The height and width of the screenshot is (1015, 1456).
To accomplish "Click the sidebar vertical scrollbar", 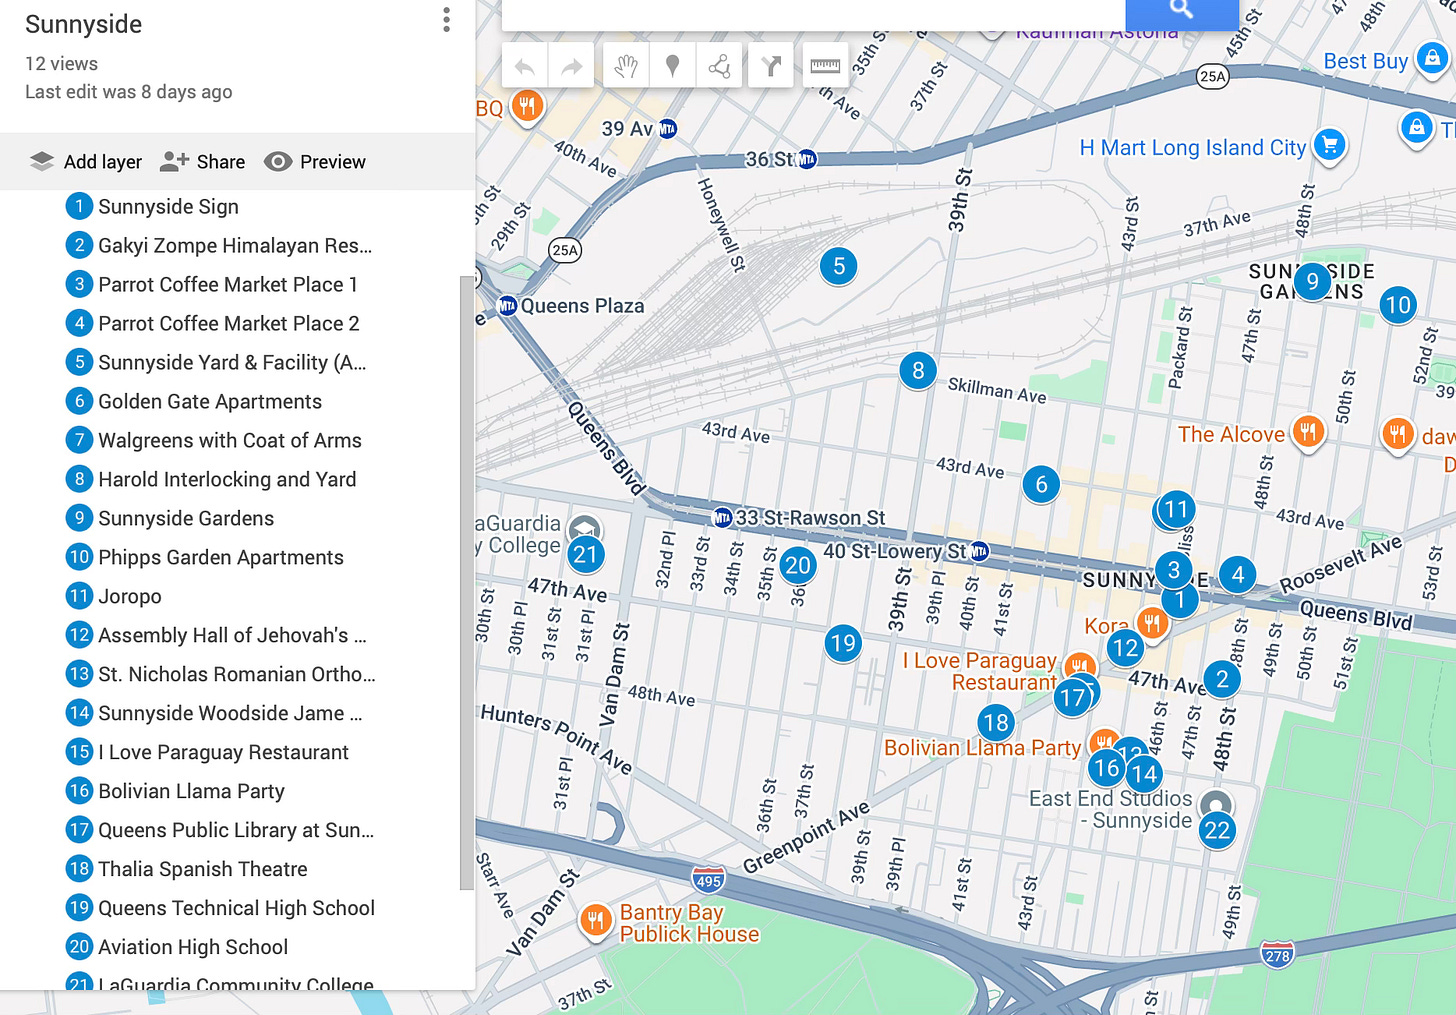I will [x=466, y=583].
